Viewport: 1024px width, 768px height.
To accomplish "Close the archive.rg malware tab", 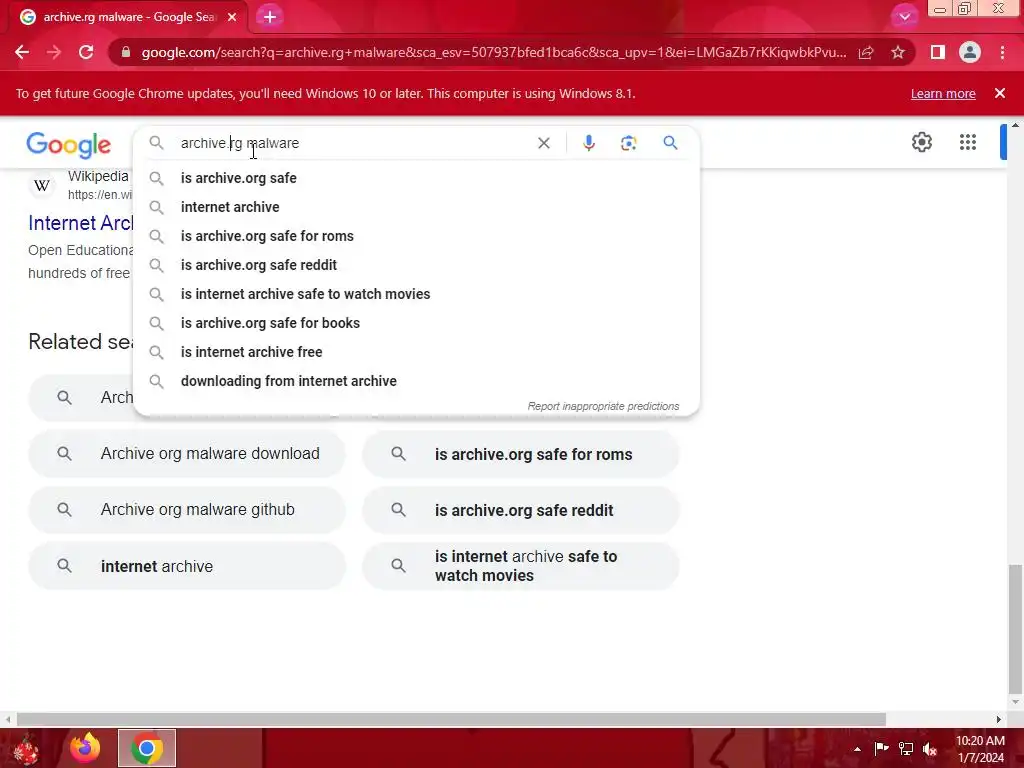I will pos(232,17).
